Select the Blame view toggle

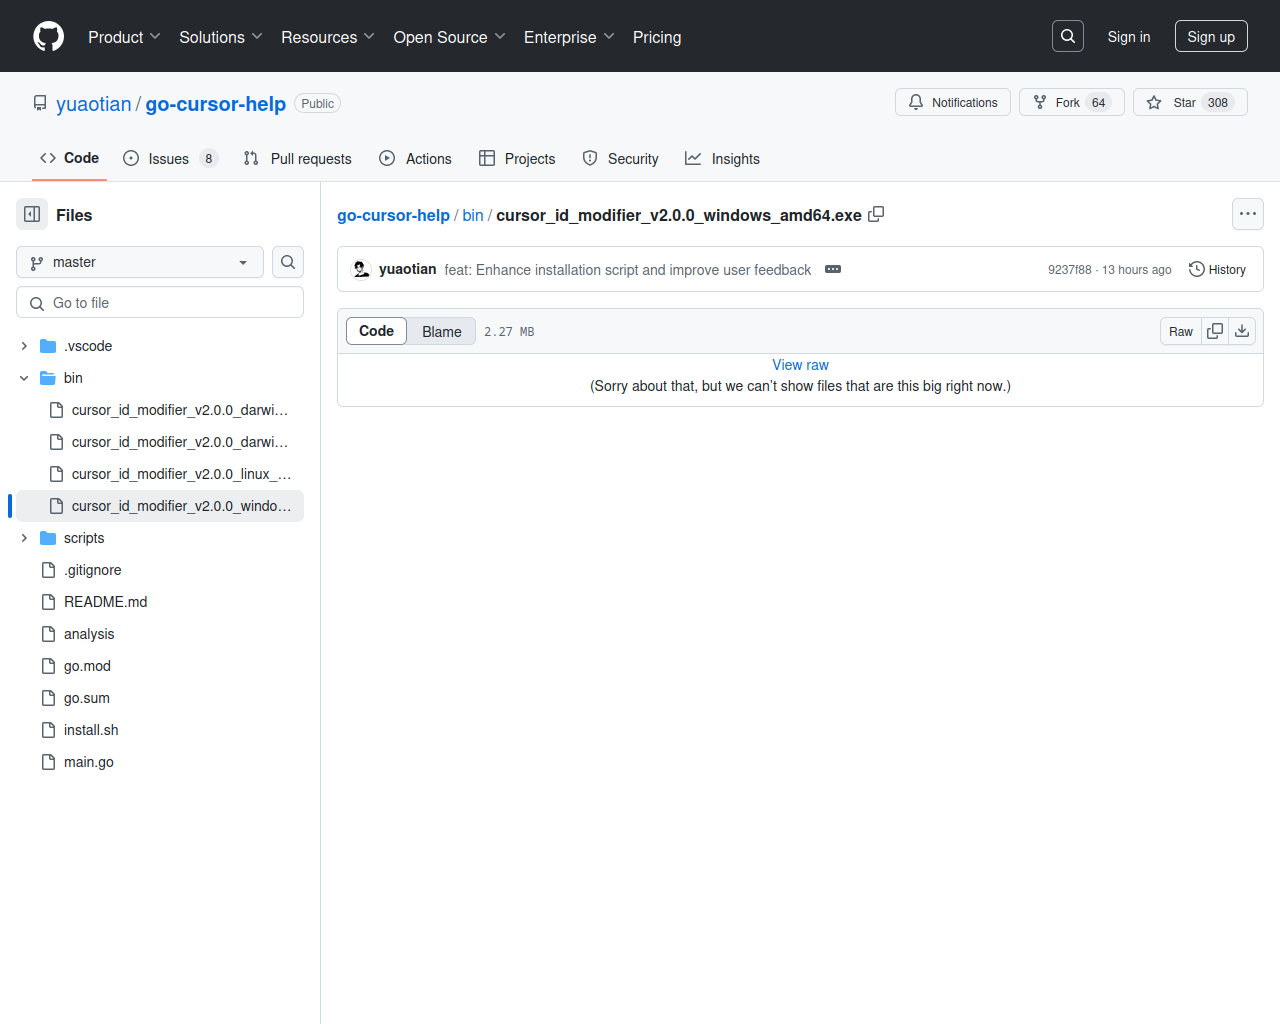(441, 331)
